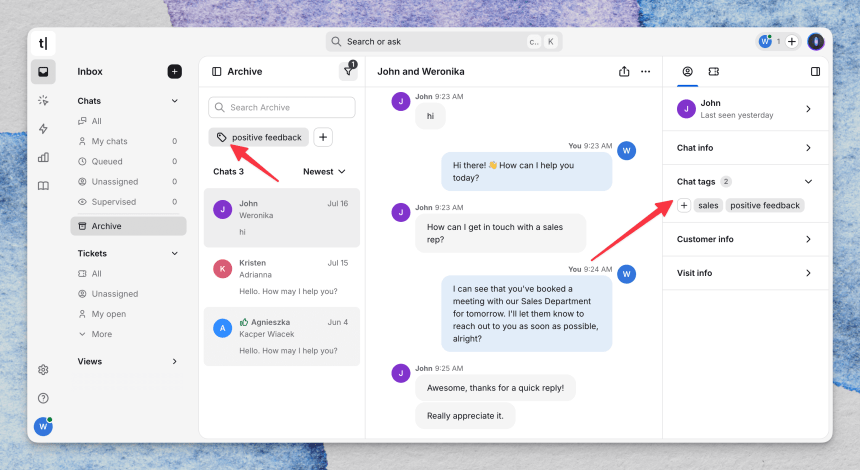Viewport: 860px width, 470px height.
Task: Open the Automation lightning bolt icon
Action: 43,129
